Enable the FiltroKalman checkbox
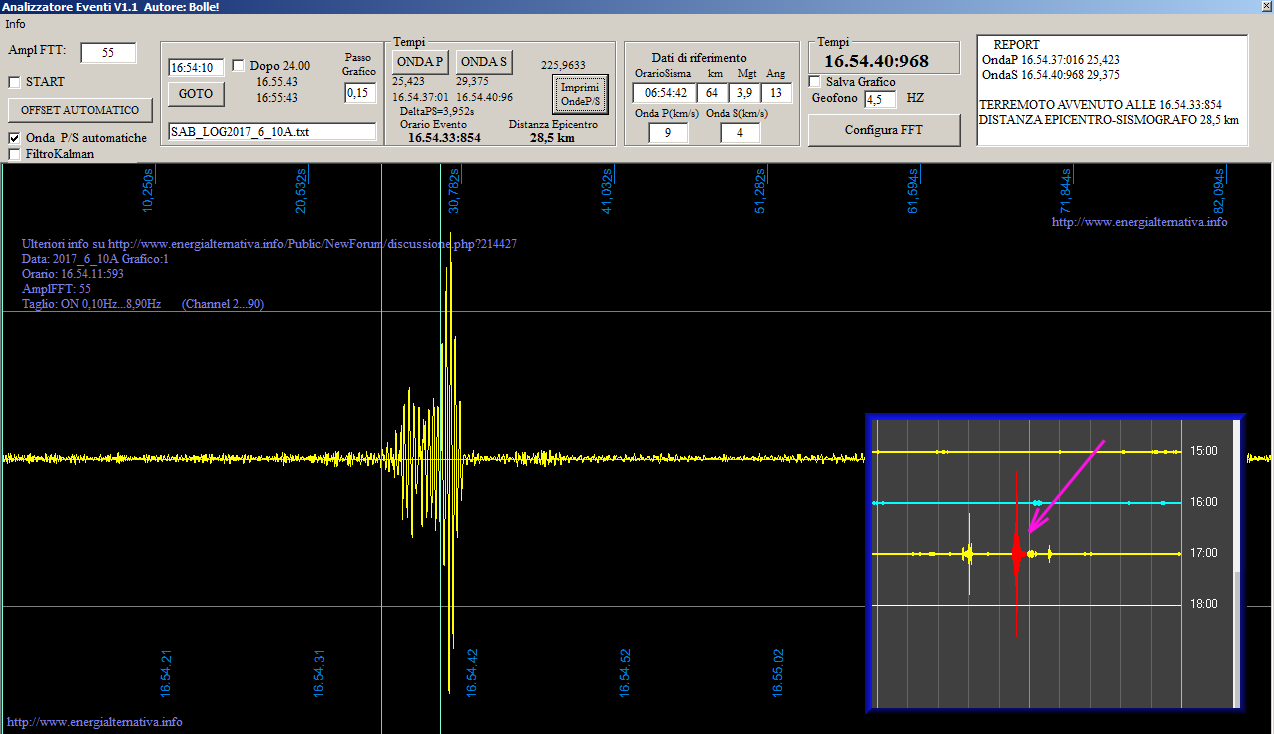This screenshot has width=1274, height=734. (15, 154)
